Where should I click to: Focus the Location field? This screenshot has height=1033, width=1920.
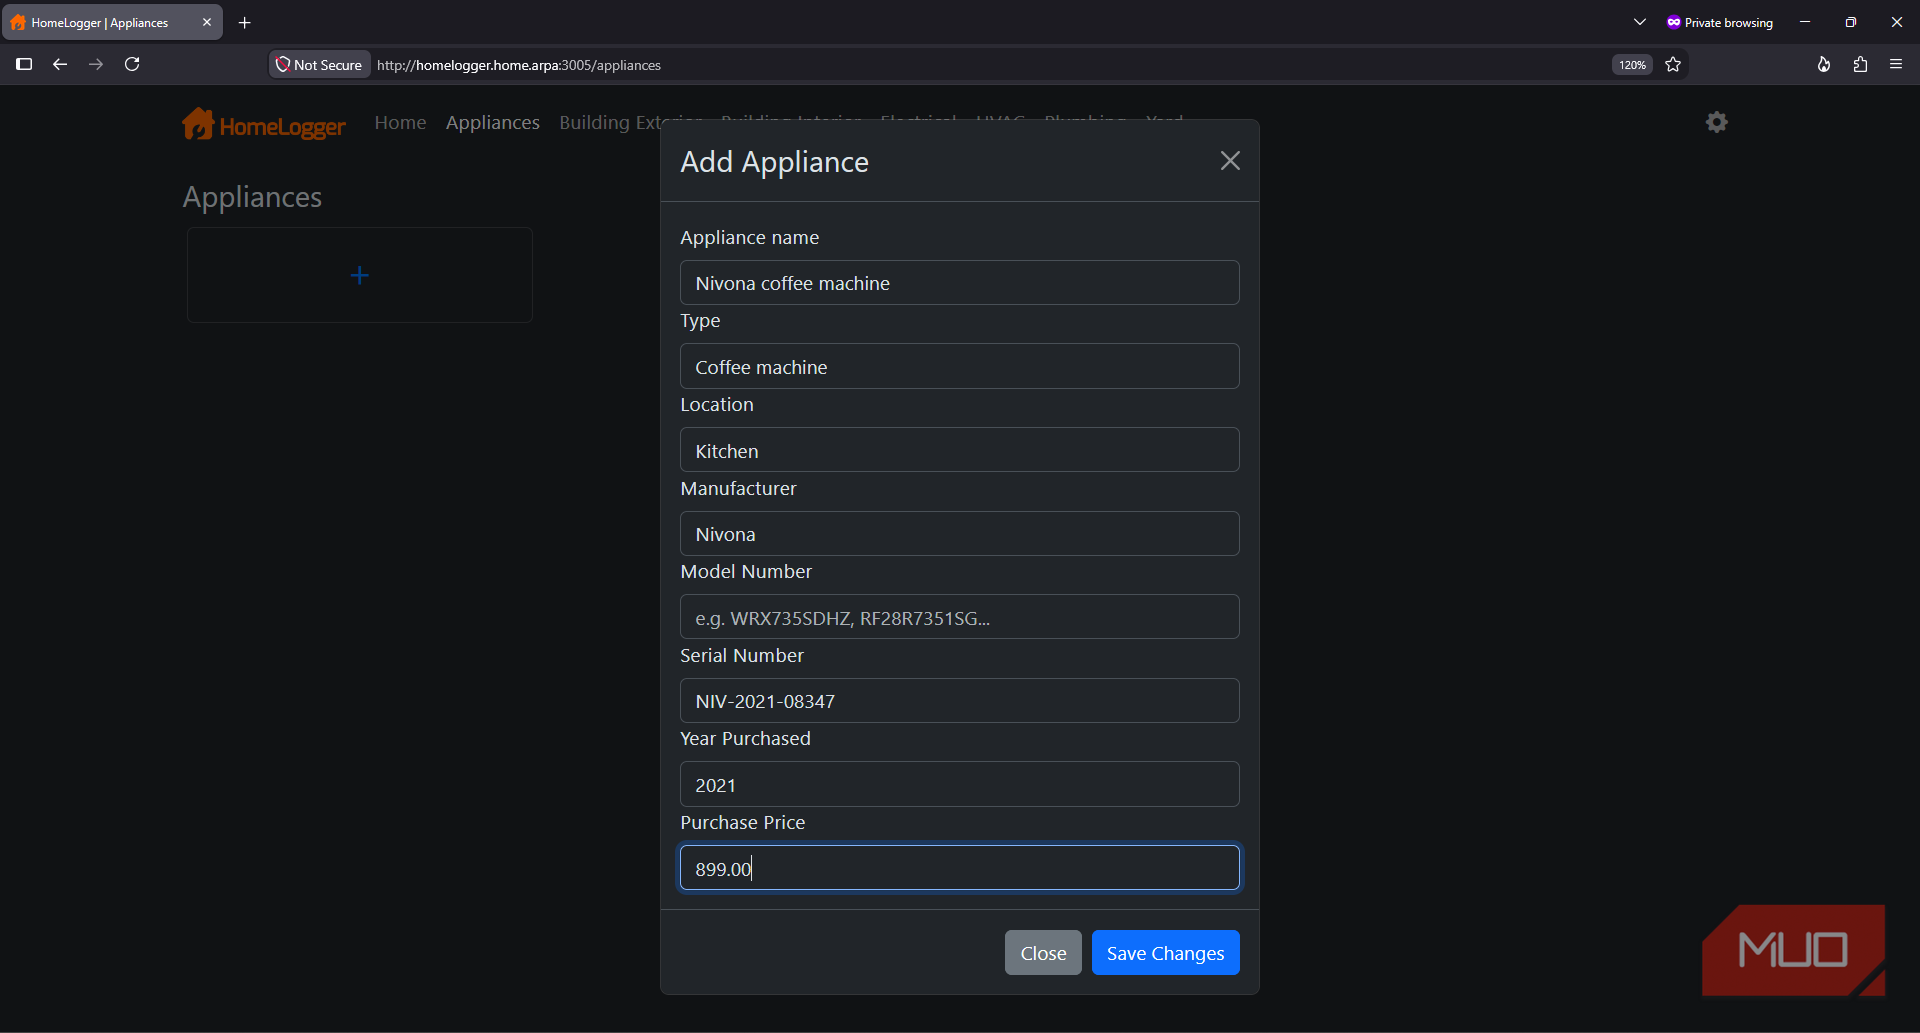click(960, 451)
